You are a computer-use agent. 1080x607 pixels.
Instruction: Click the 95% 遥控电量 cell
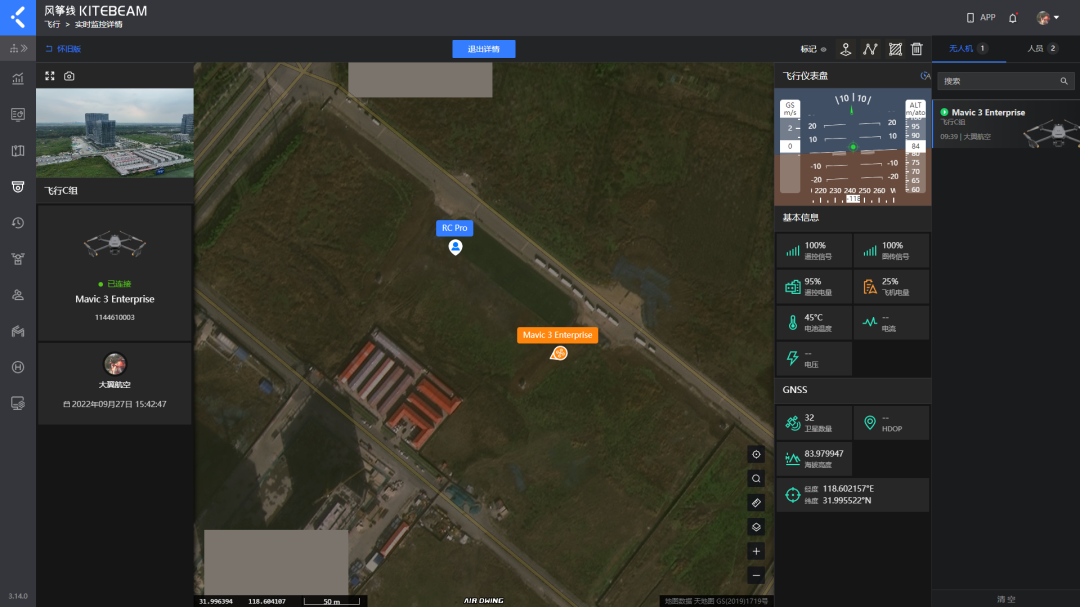pyautogui.click(x=814, y=287)
